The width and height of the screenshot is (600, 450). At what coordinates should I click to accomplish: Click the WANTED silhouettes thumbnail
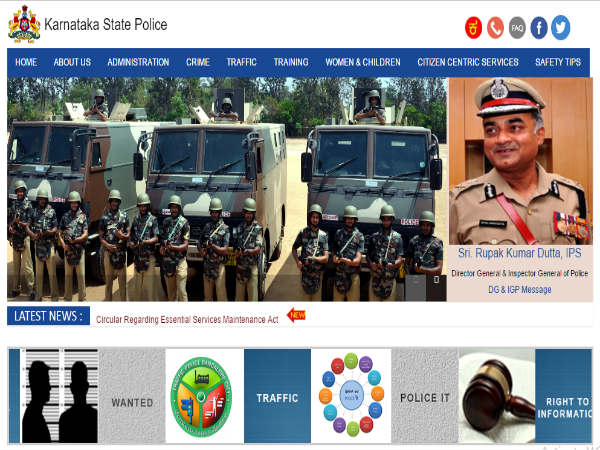click(59, 396)
